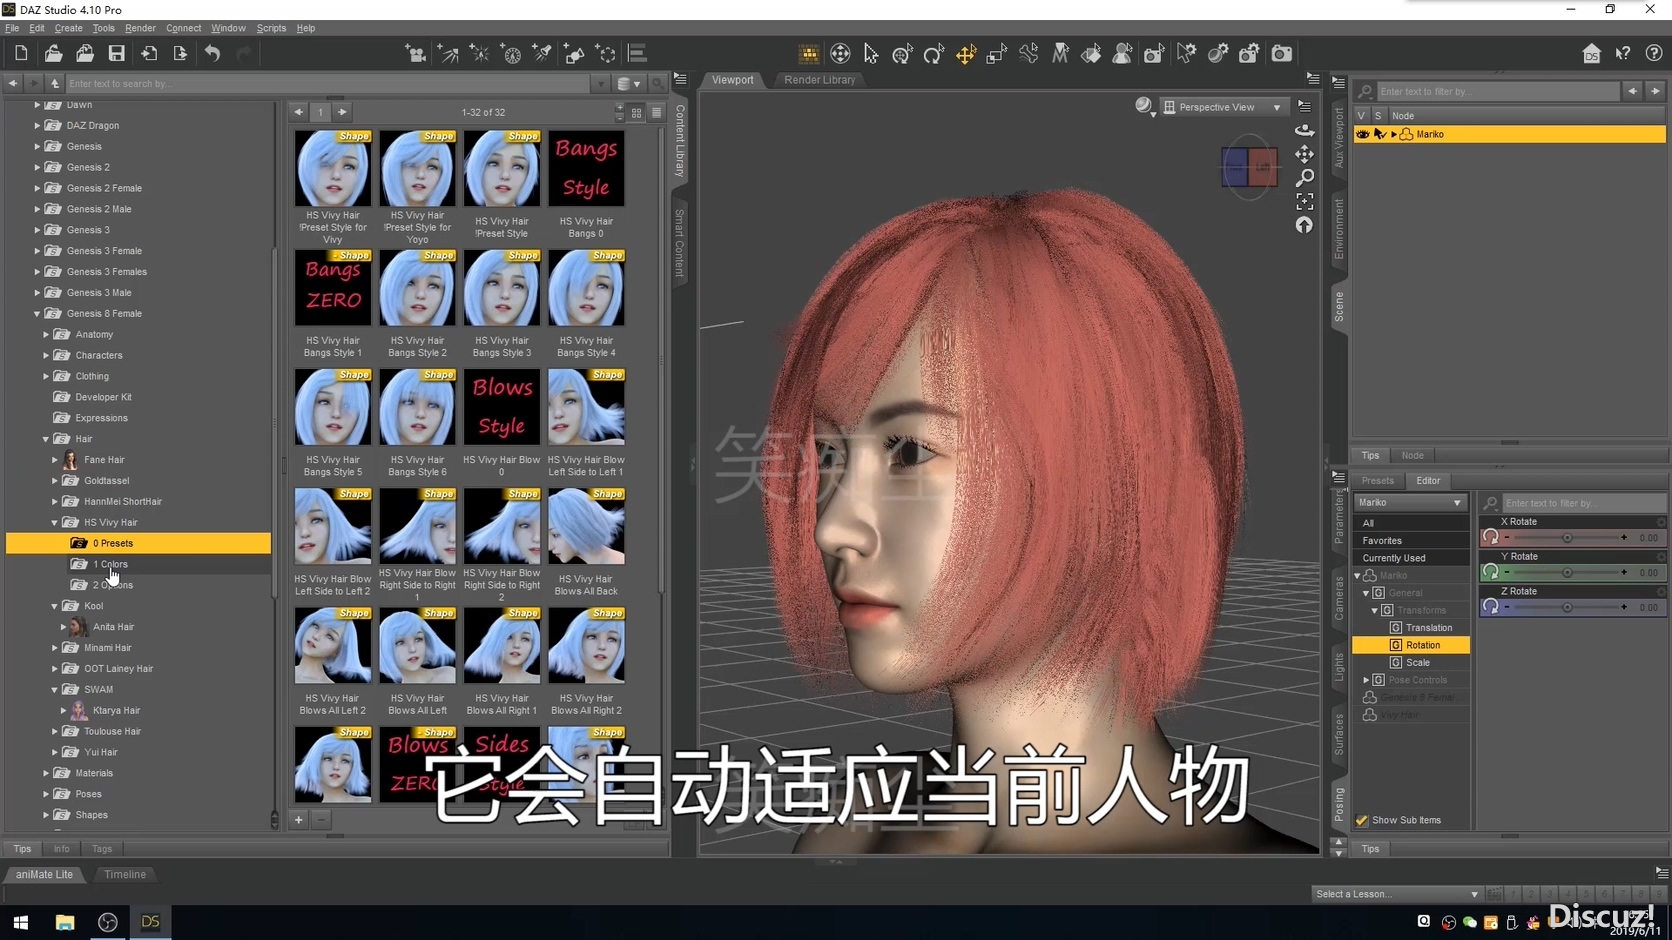Create a new null object
This screenshot has height=940, width=1672.
point(606,54)
